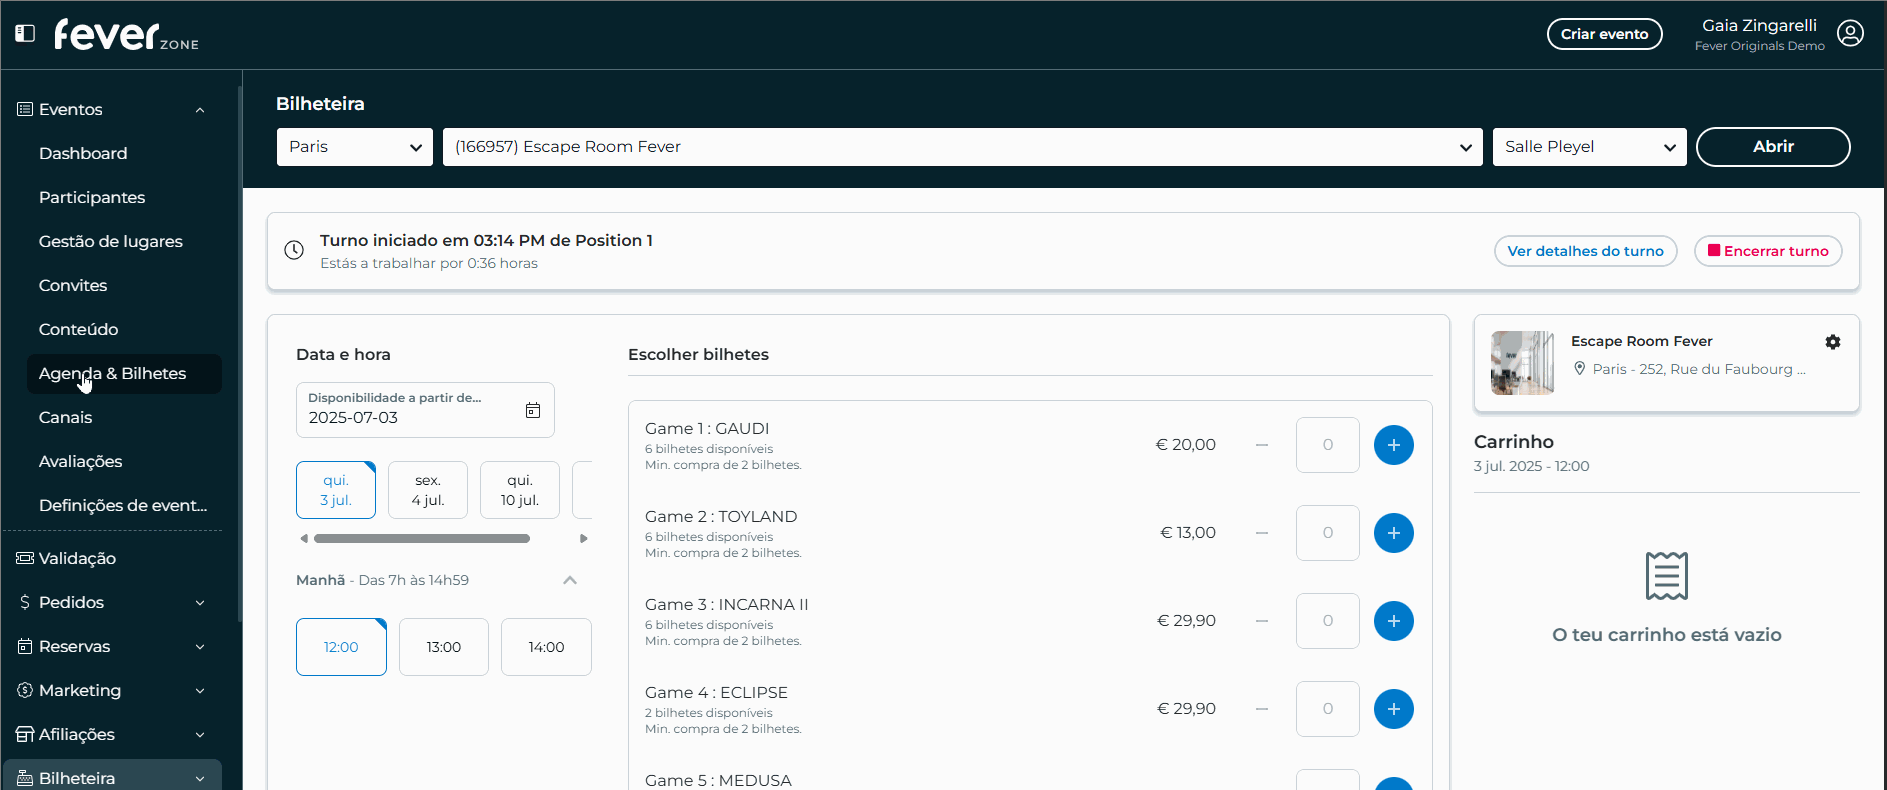
Task: Decrease Game 3 INCARNA II ticket count
Action: [x=1262, y=621]
